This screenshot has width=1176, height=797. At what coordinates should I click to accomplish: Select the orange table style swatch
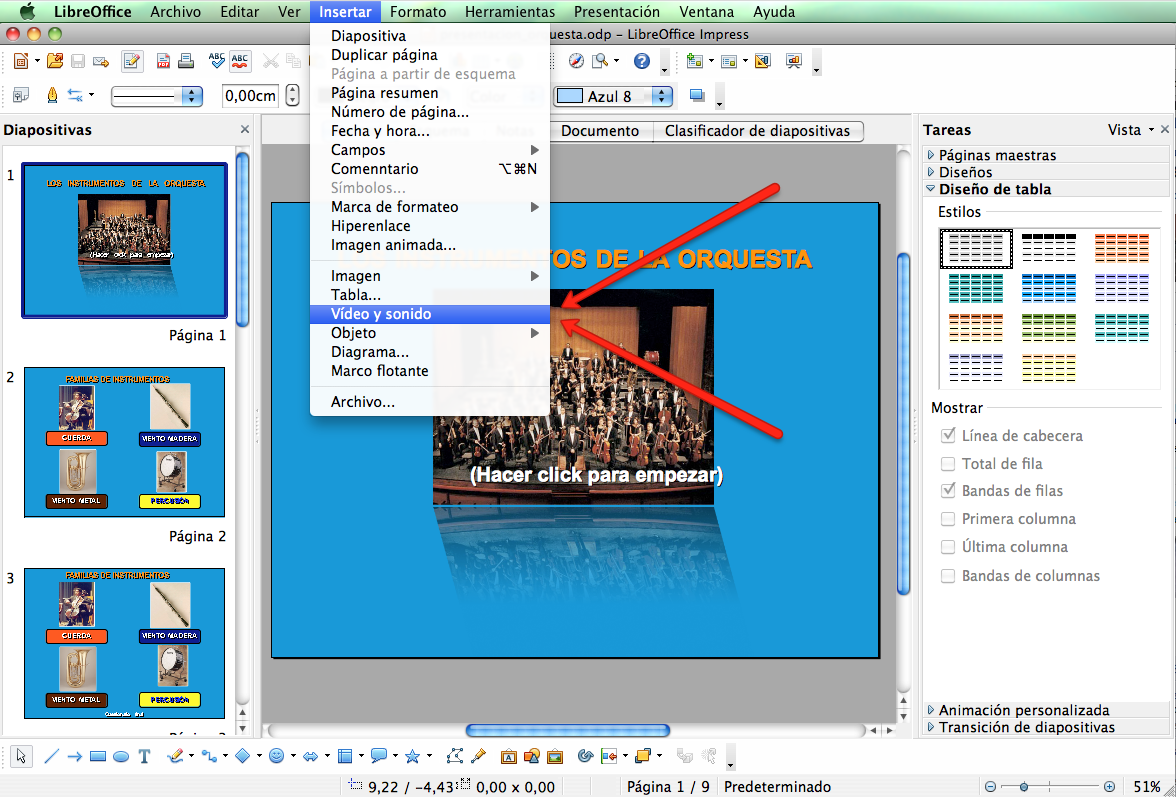coord(1122,248)
